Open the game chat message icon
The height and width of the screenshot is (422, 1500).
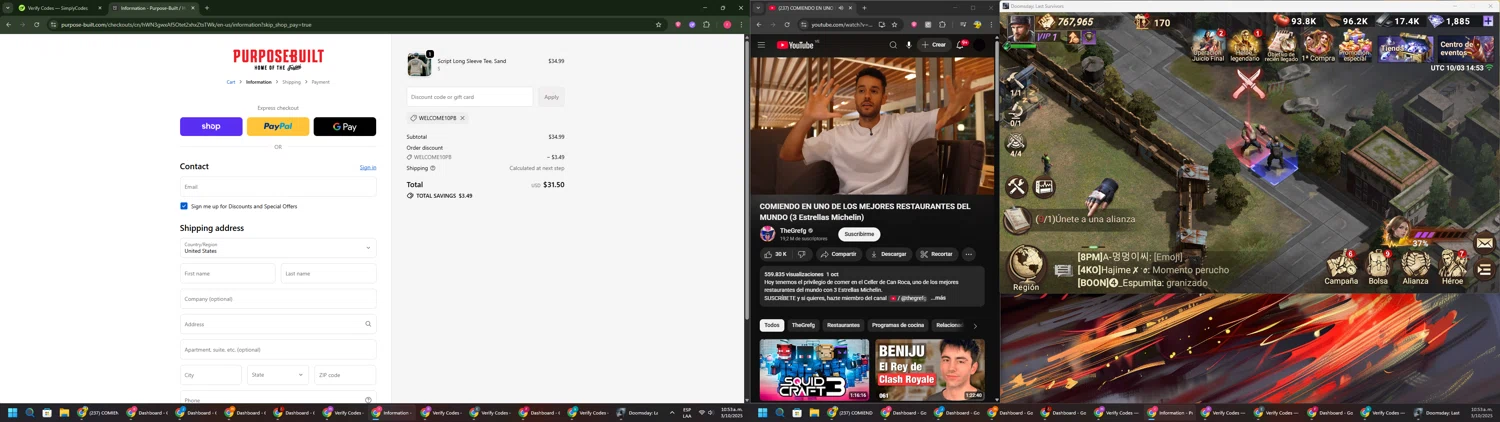1062,270
